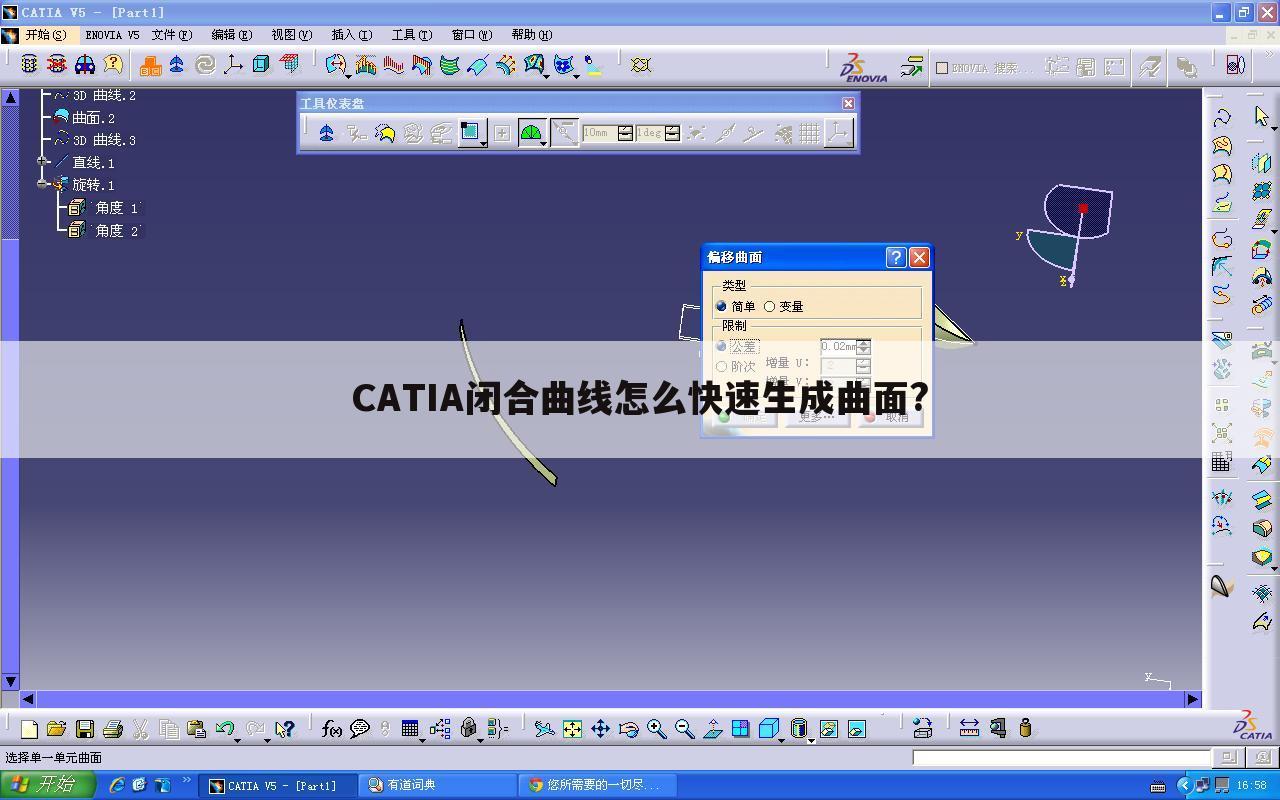Click the ENOVIA logo icon
1280x800 pixels.
click(x=863, y=67)
